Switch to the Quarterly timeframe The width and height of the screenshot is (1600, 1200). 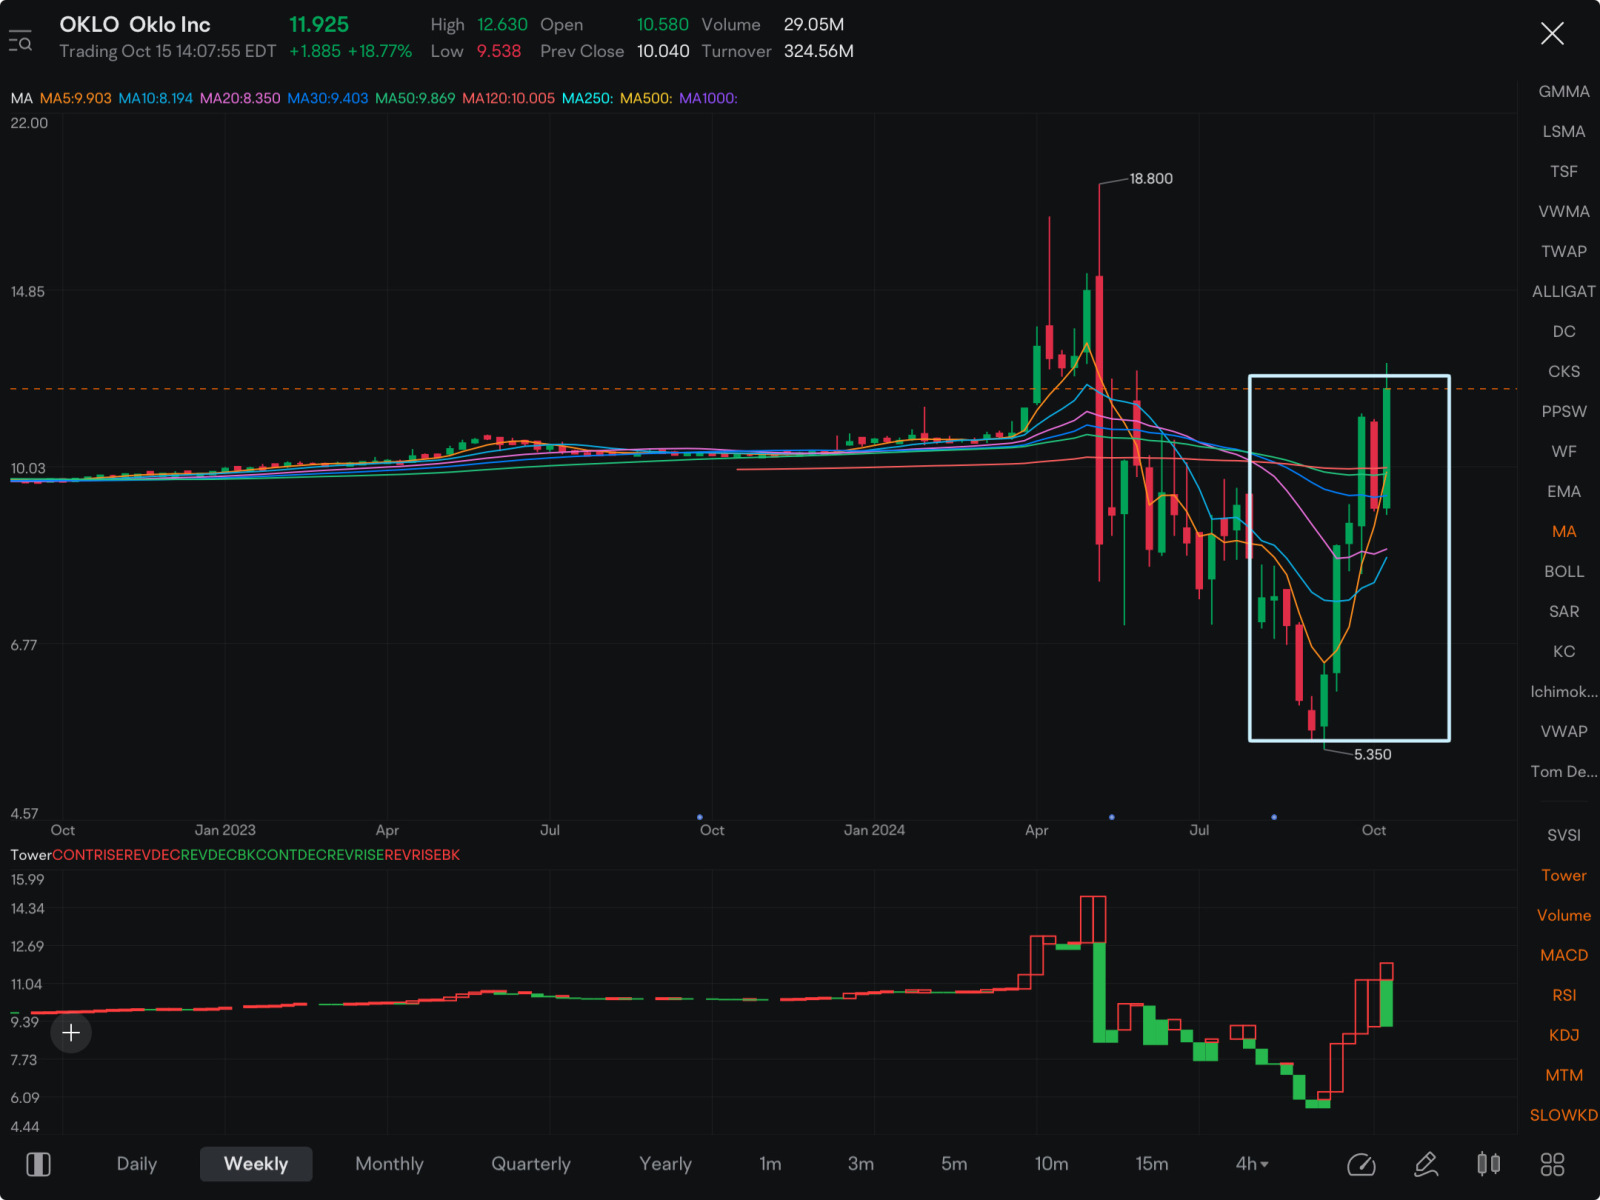click(x=531, y=1164)
